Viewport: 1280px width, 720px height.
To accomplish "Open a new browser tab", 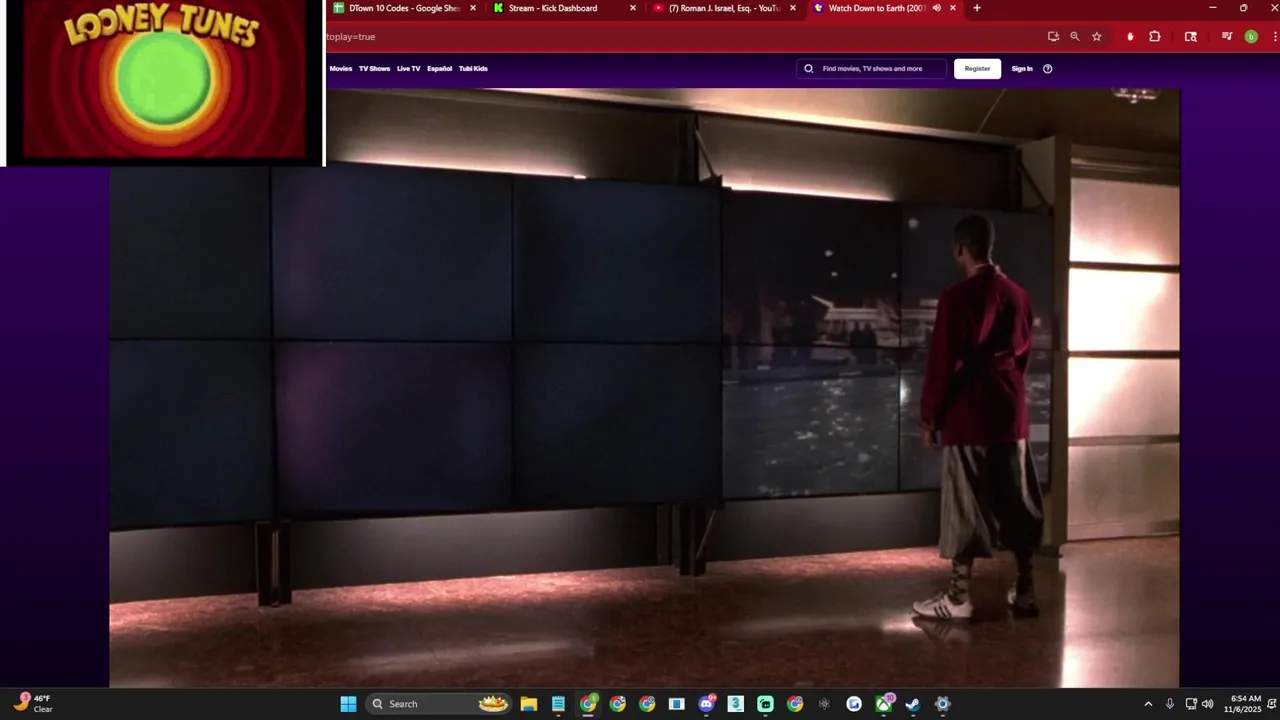I will click(977, 8).
